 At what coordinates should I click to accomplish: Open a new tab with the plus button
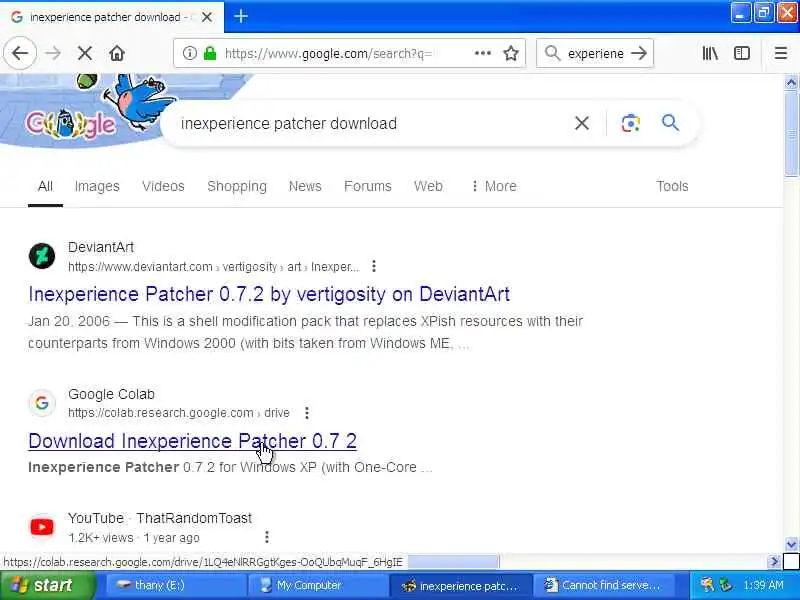click(x=241, y=16)
